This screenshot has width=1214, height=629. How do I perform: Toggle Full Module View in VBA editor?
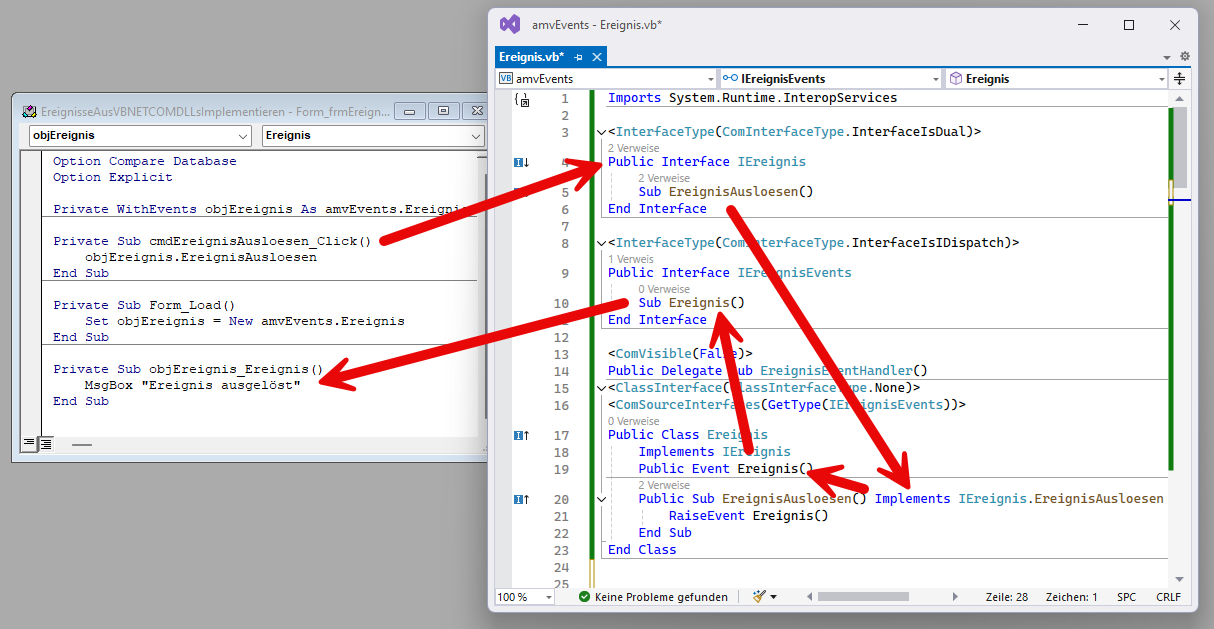pyautogui.click(x=45, y=443)
